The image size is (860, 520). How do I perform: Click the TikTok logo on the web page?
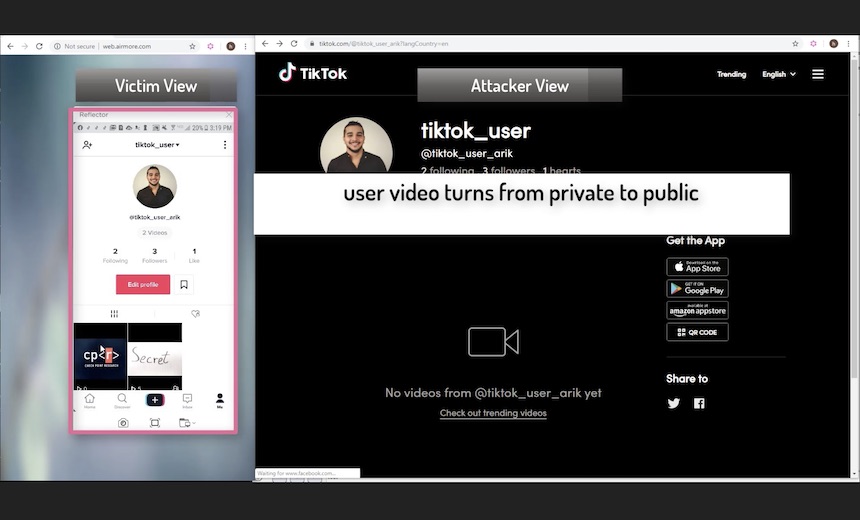[313, 72]
